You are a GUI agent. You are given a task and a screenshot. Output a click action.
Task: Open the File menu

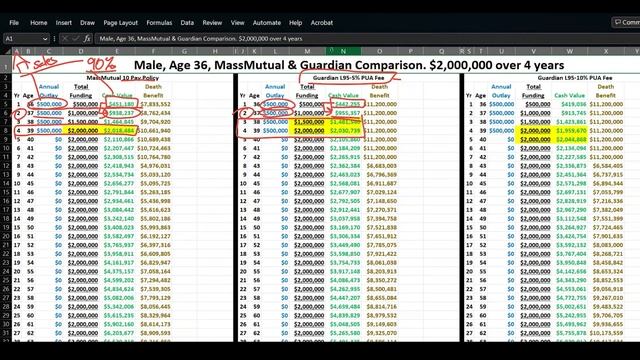coord(14,23)
